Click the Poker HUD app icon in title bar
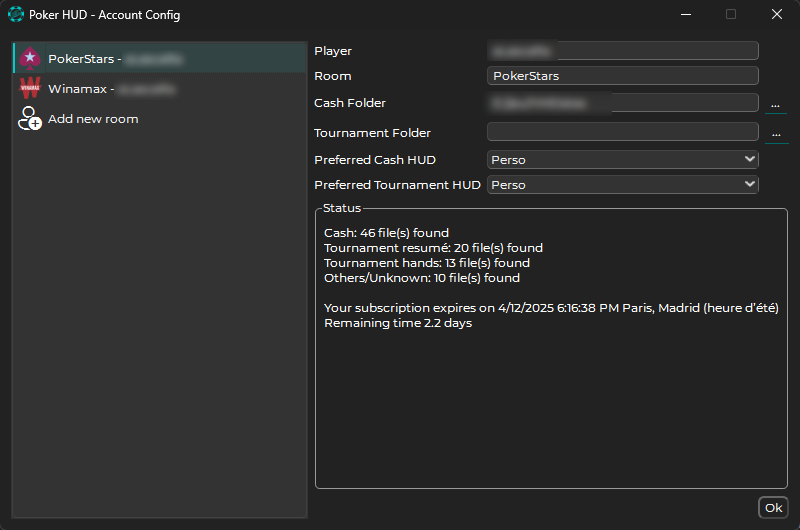Image resolution: width=800 pixels, height=530 pixels. (x=16, y=14)
